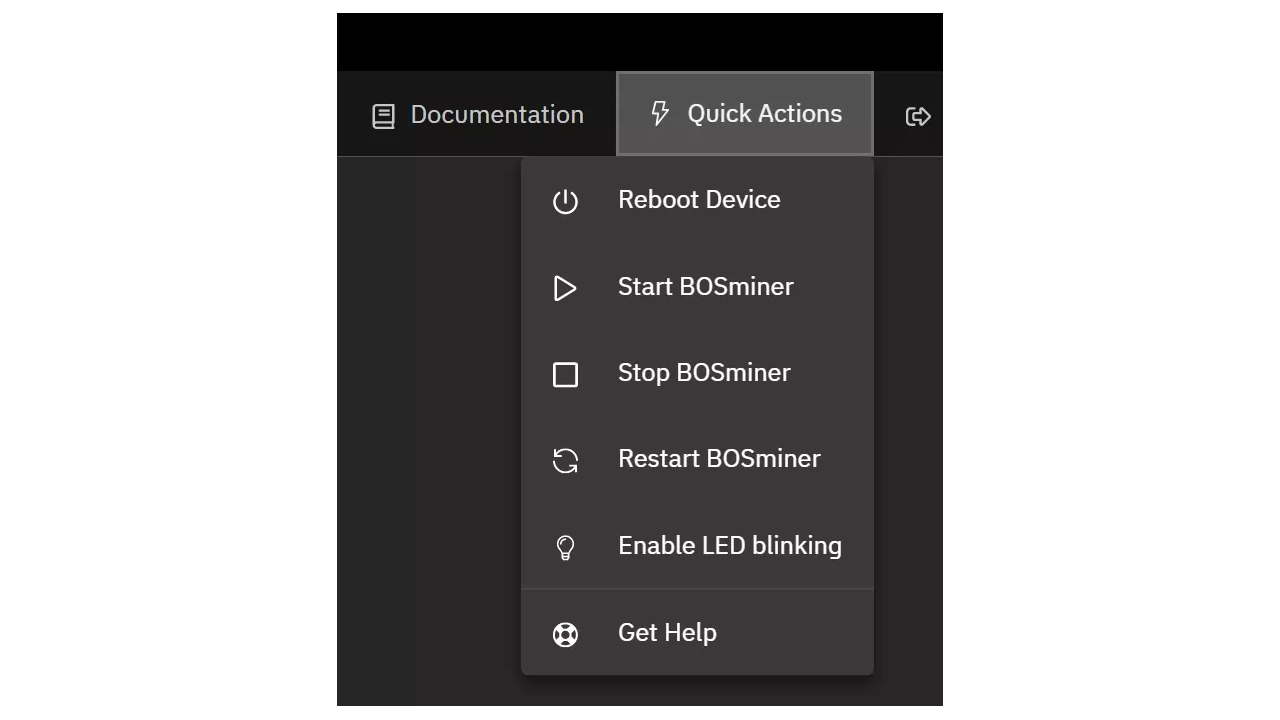The width and height of the screenshot is (1280, 720).
Task: Choose Reboot Device from the menu
Action: click(697, 200)
